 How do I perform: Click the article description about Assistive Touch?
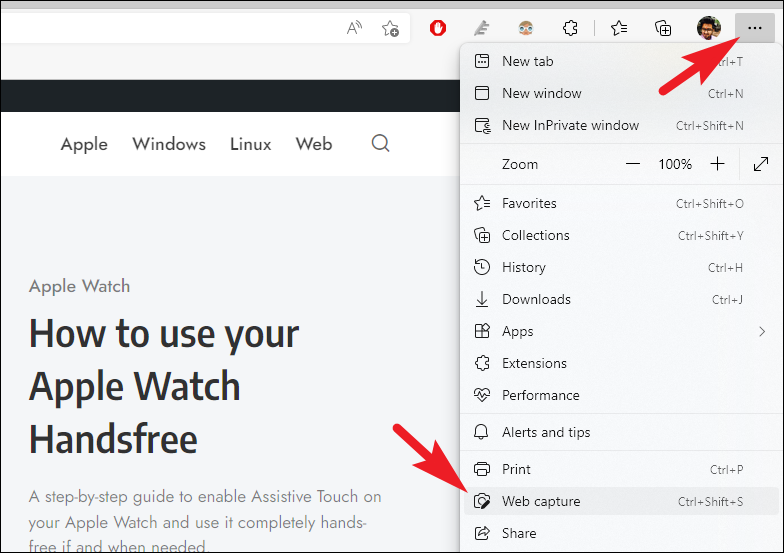click(205, 522)
